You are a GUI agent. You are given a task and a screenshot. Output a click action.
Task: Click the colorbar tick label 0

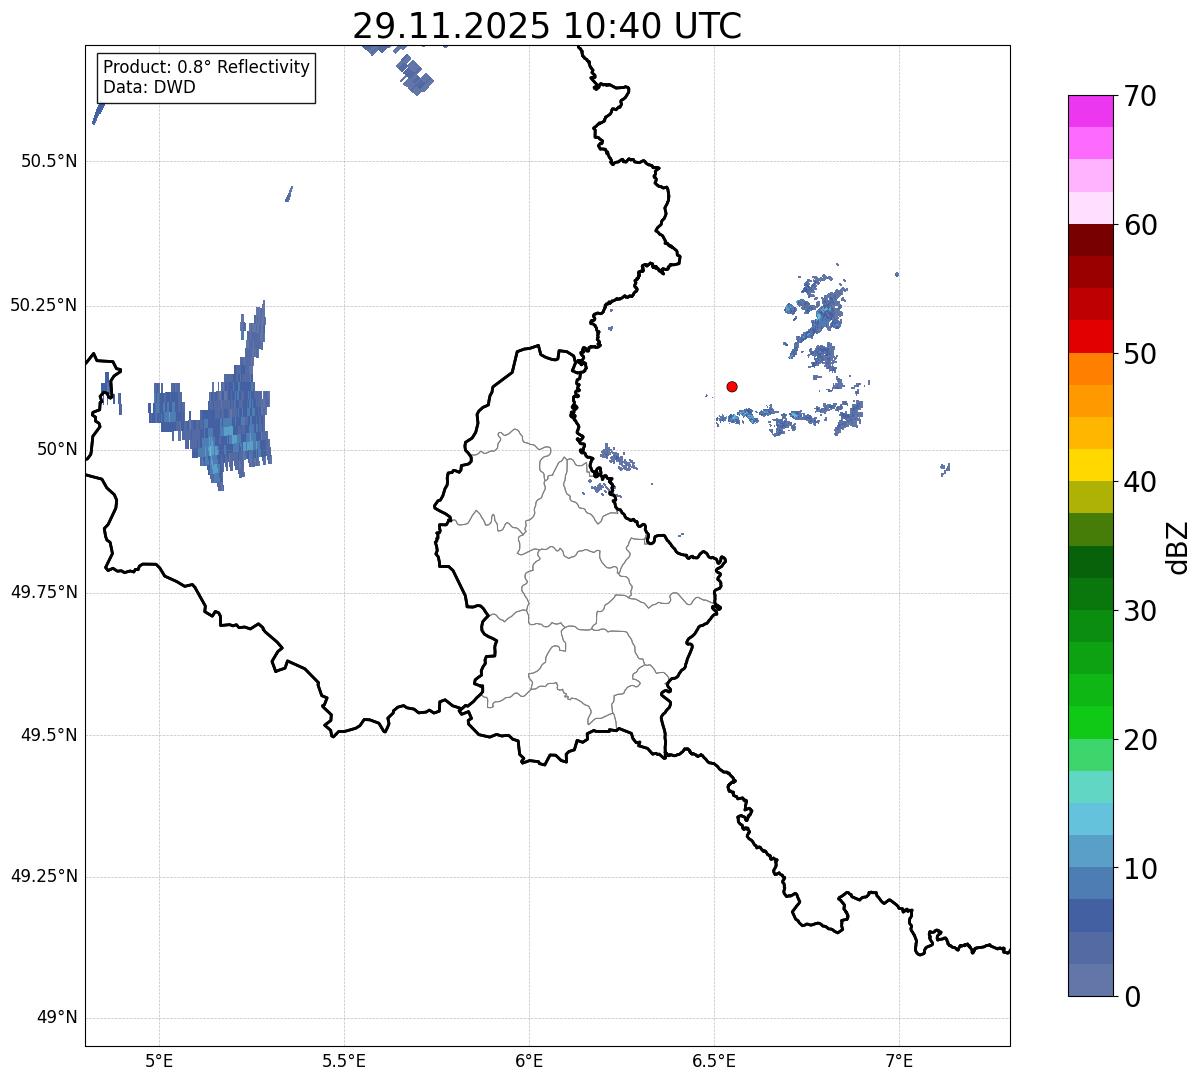coord(1131,997)
